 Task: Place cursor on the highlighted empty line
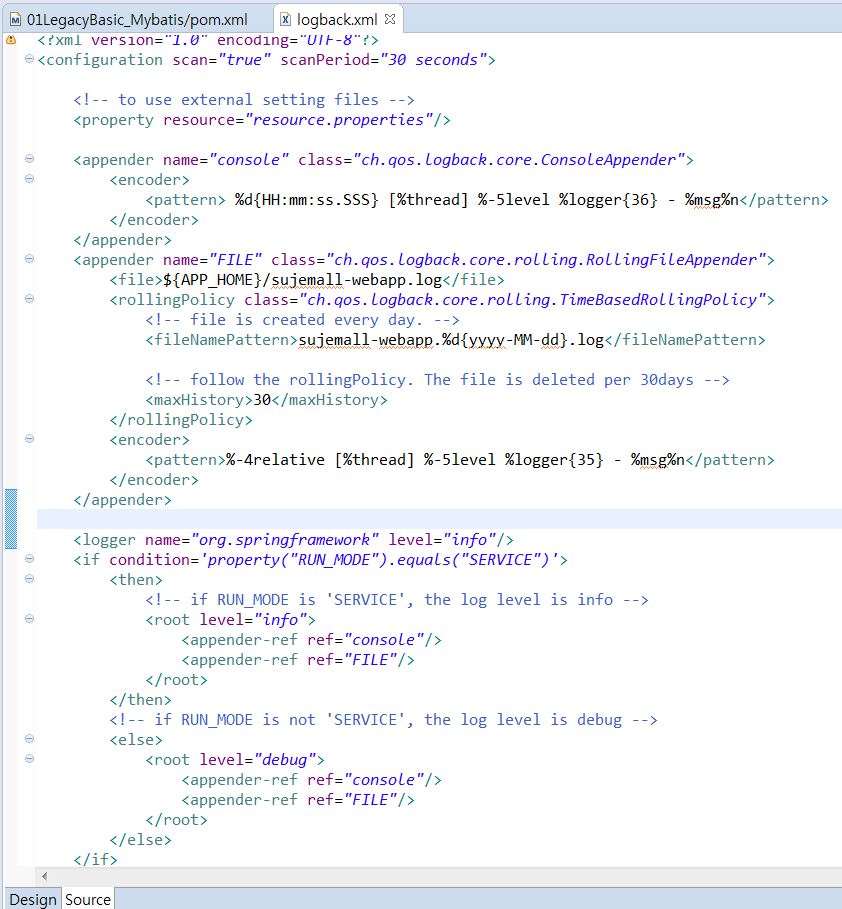point(439,519)
